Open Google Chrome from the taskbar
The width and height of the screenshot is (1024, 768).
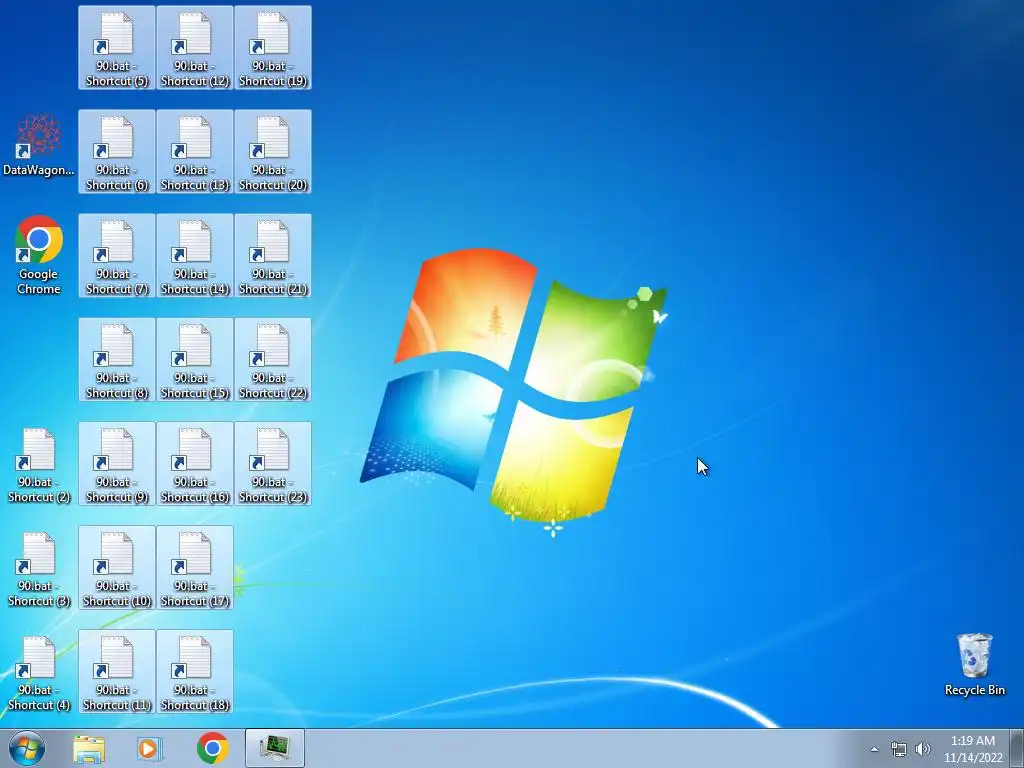click(212, 748)
